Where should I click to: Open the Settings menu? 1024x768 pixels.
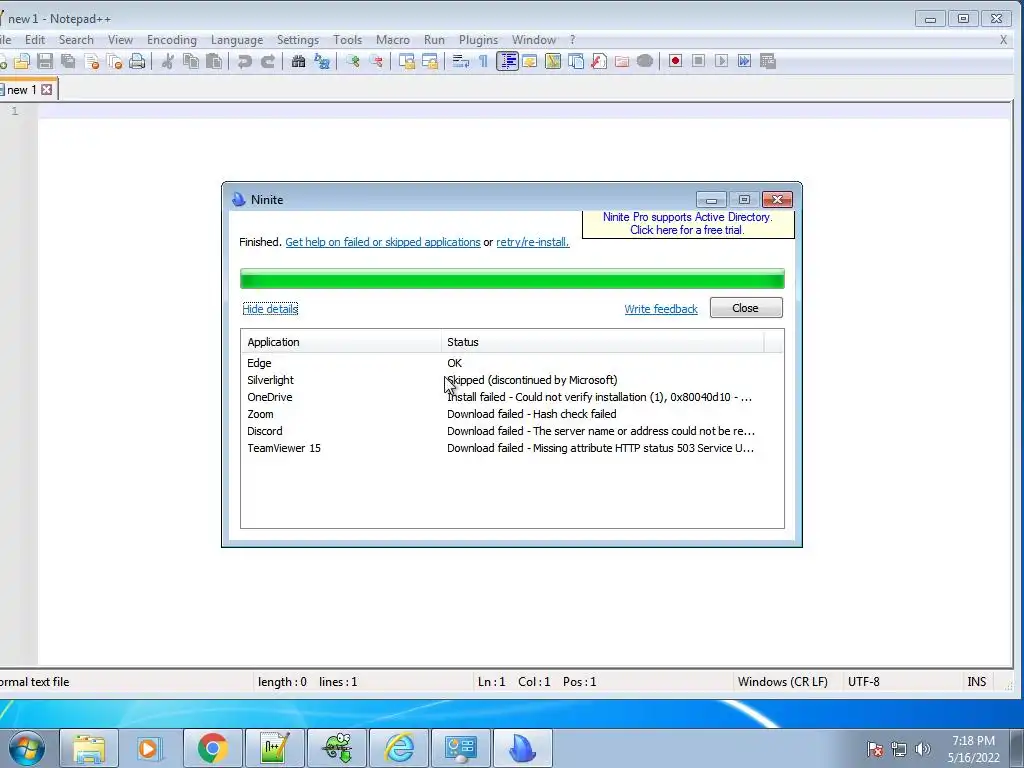click(298, 40)
